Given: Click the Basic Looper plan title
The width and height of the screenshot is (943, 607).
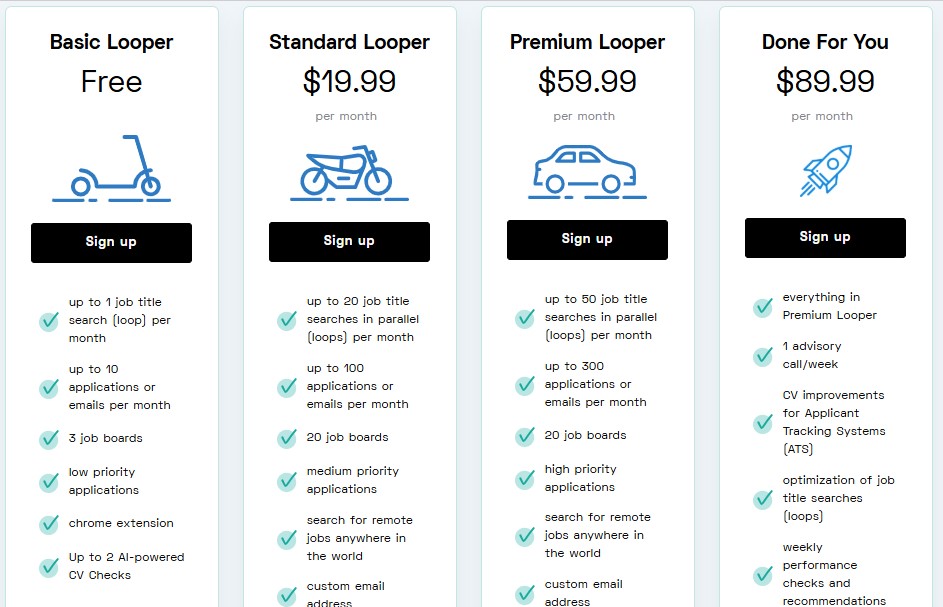Looking at the screenshot, I should click(x=111, y=42).
